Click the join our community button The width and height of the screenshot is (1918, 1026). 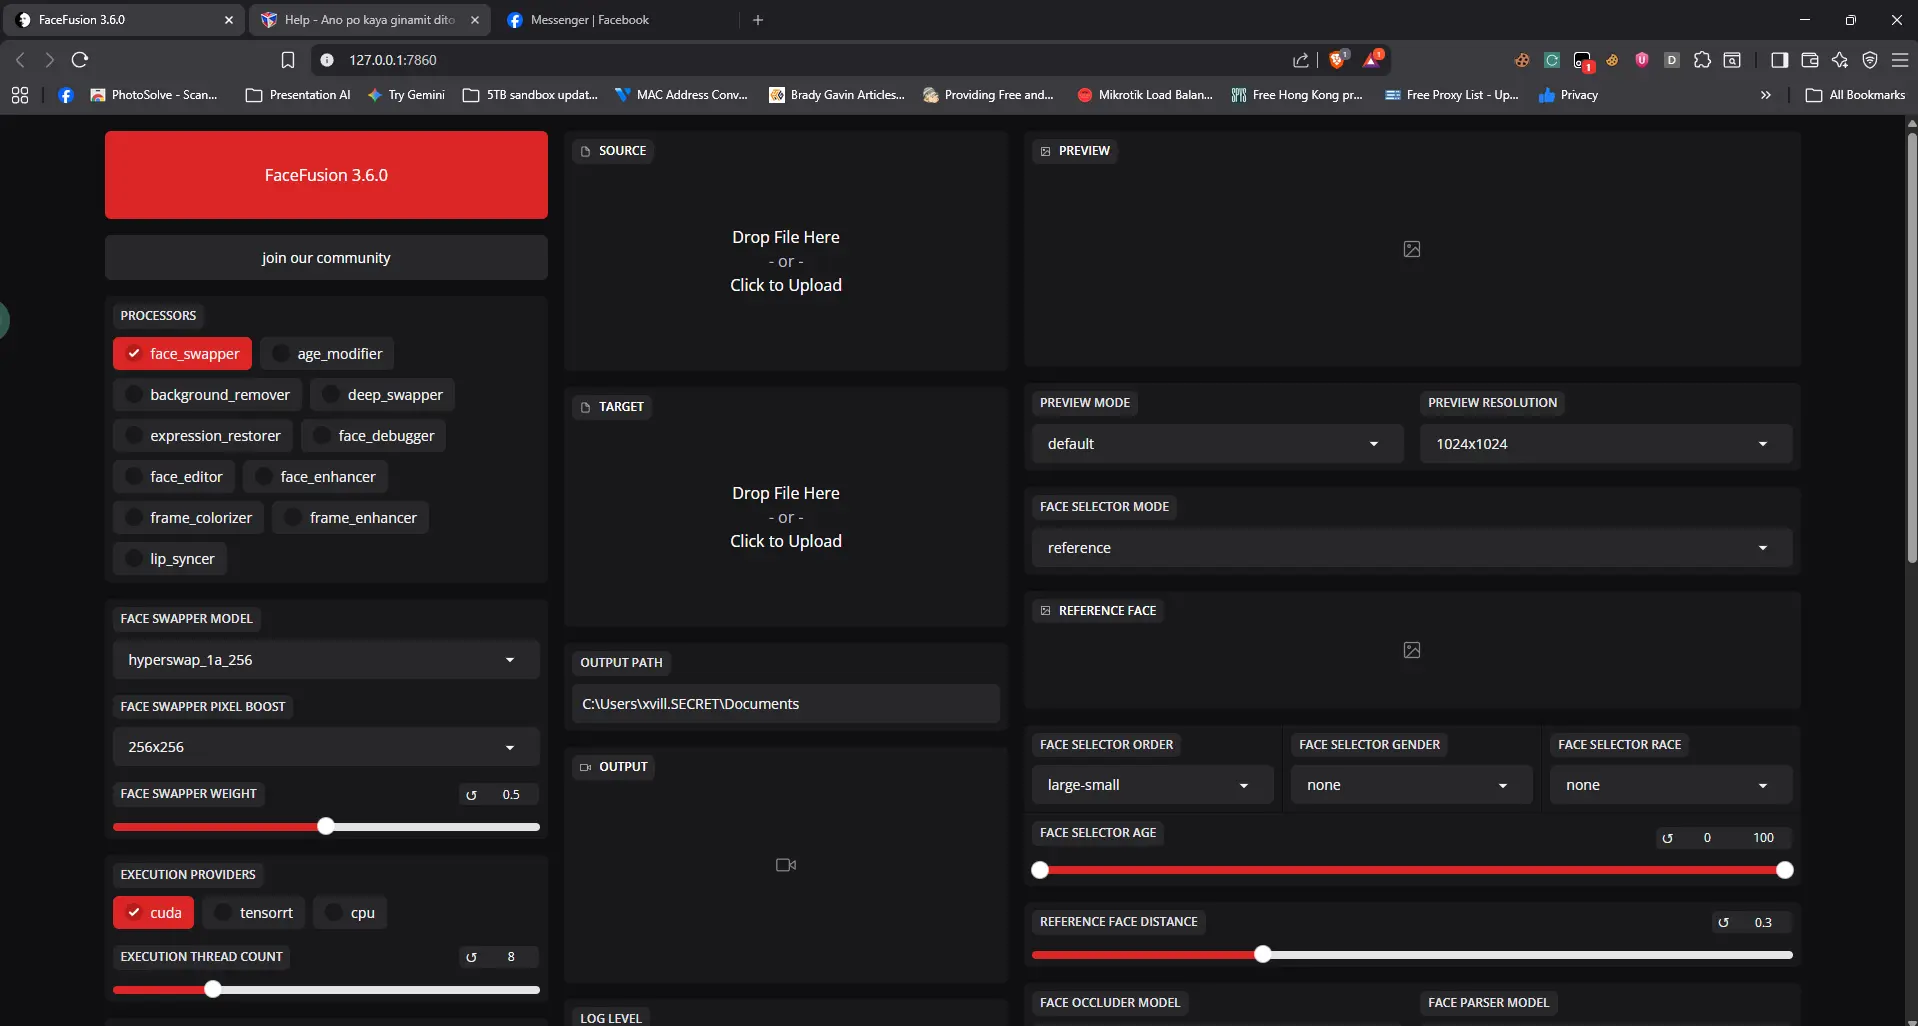coord(326,258)
